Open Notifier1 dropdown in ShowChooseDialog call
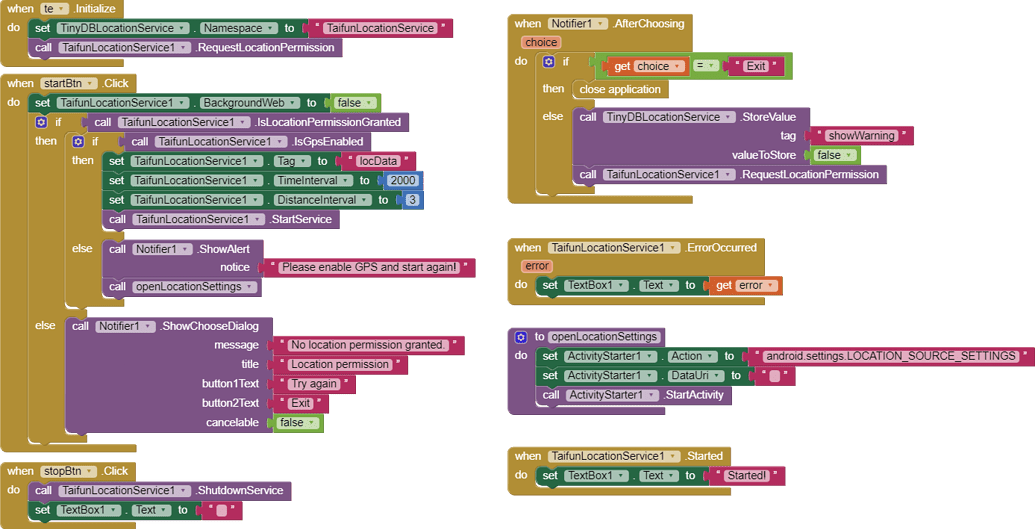The image size is (1035, 529). tap(126, 326)
